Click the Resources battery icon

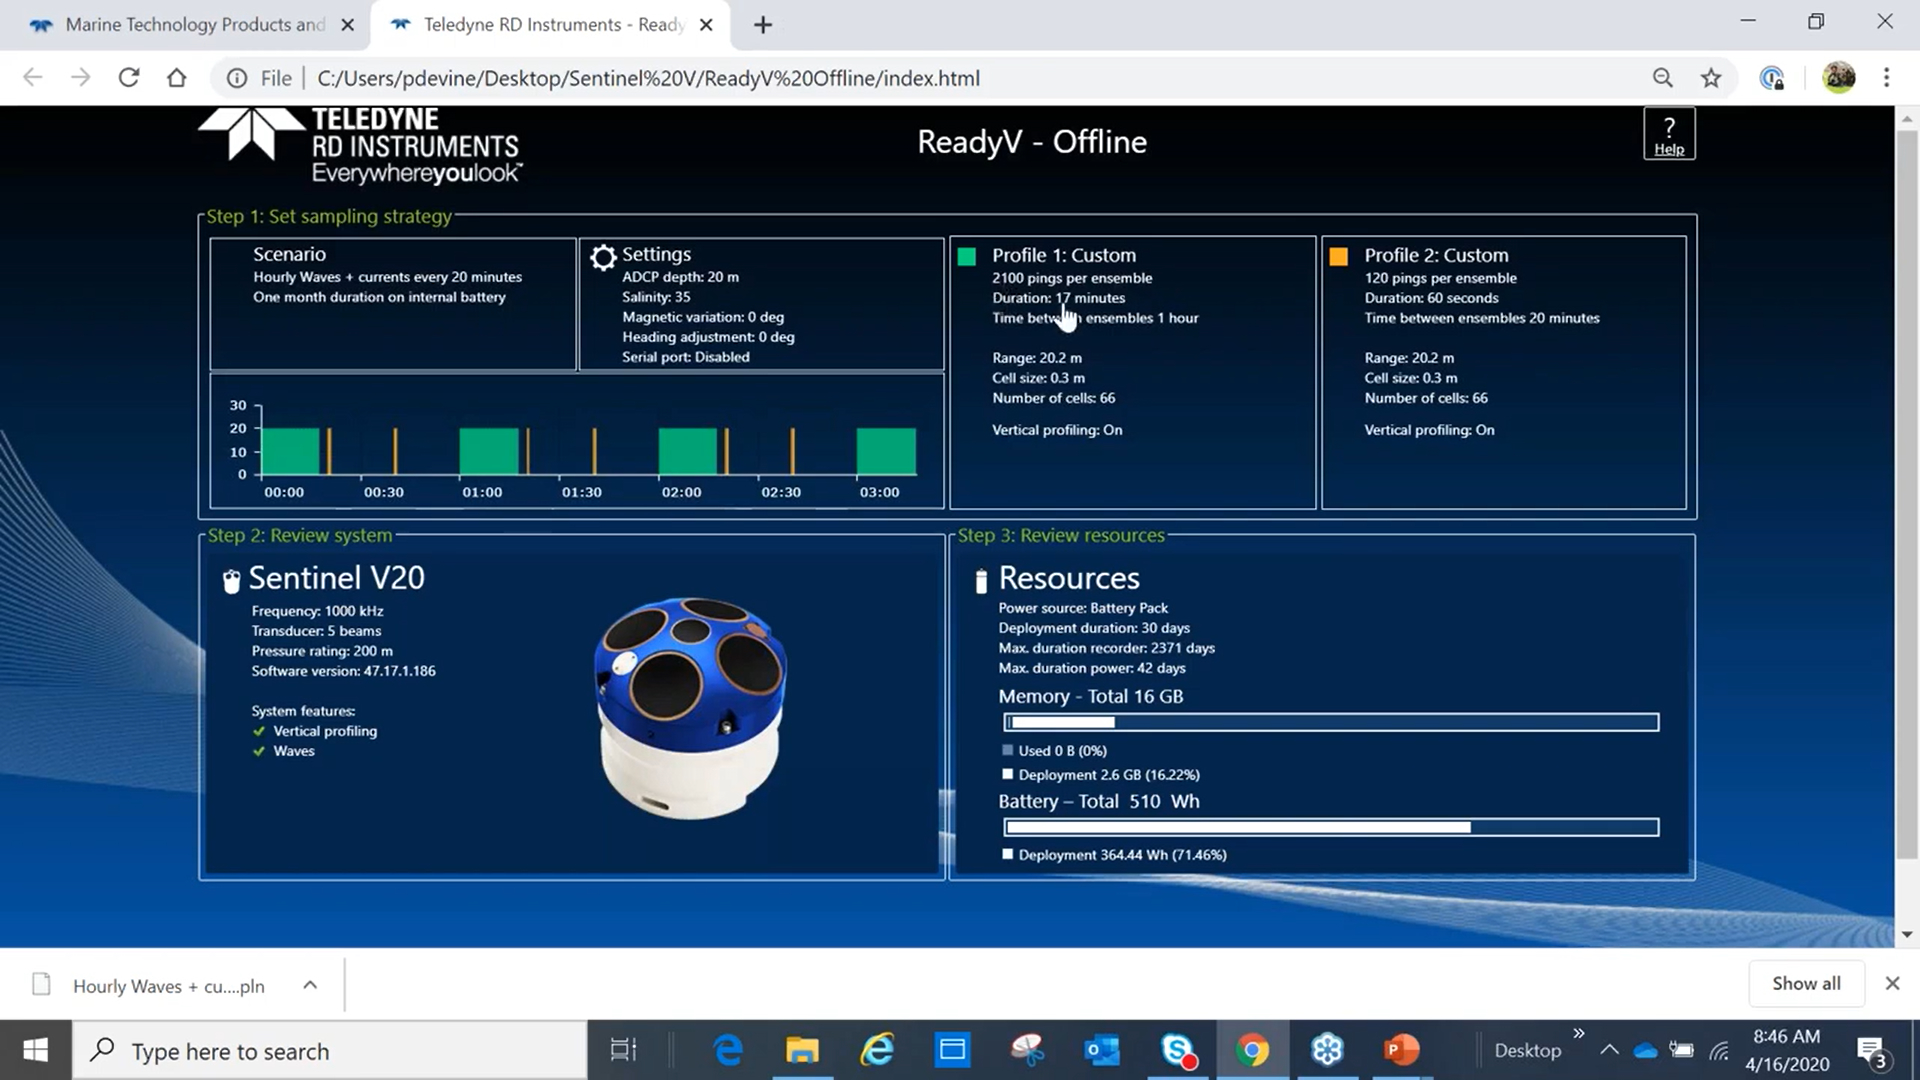981,581
